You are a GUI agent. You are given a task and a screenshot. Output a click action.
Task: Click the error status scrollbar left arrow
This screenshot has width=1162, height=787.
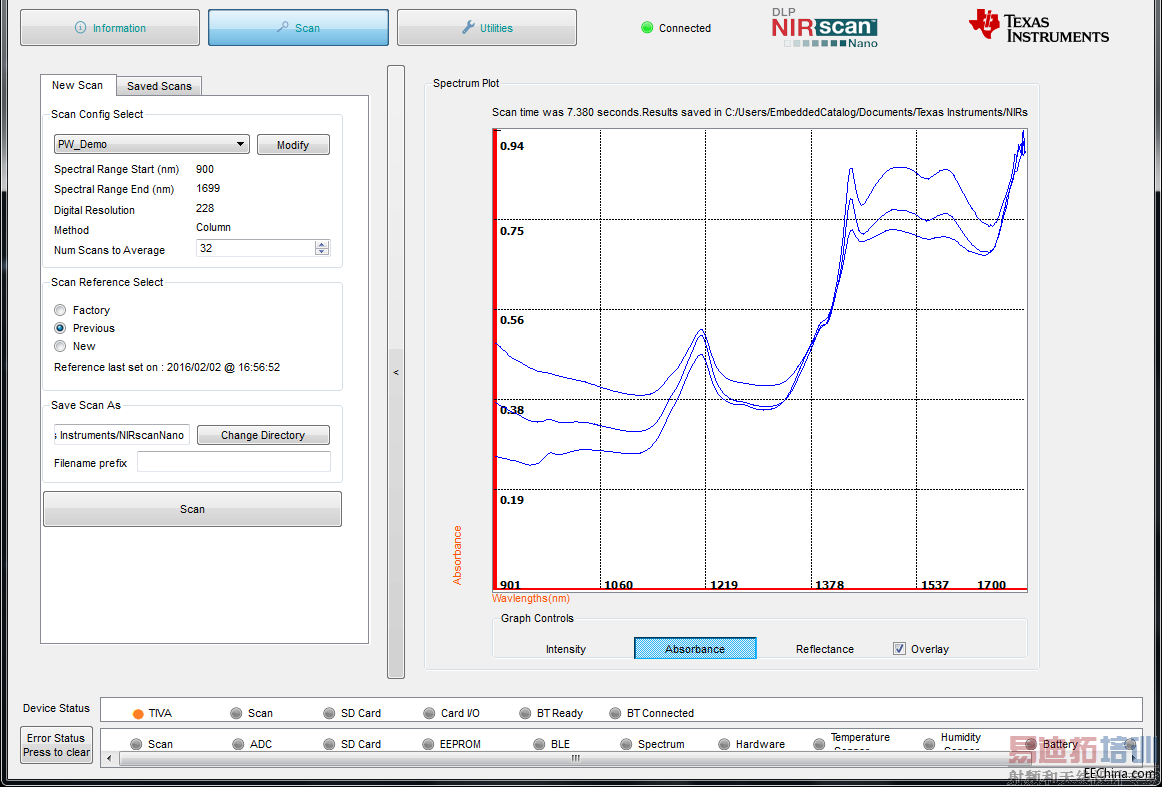110,758
